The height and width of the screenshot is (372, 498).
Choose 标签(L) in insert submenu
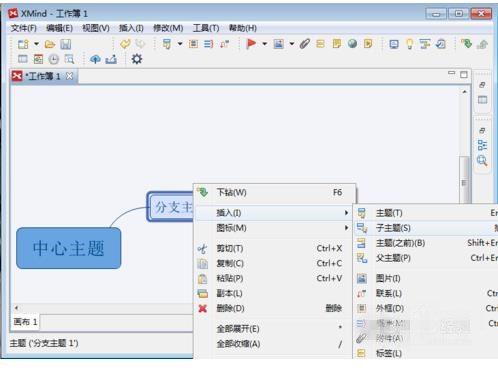(x=426, y=353)
